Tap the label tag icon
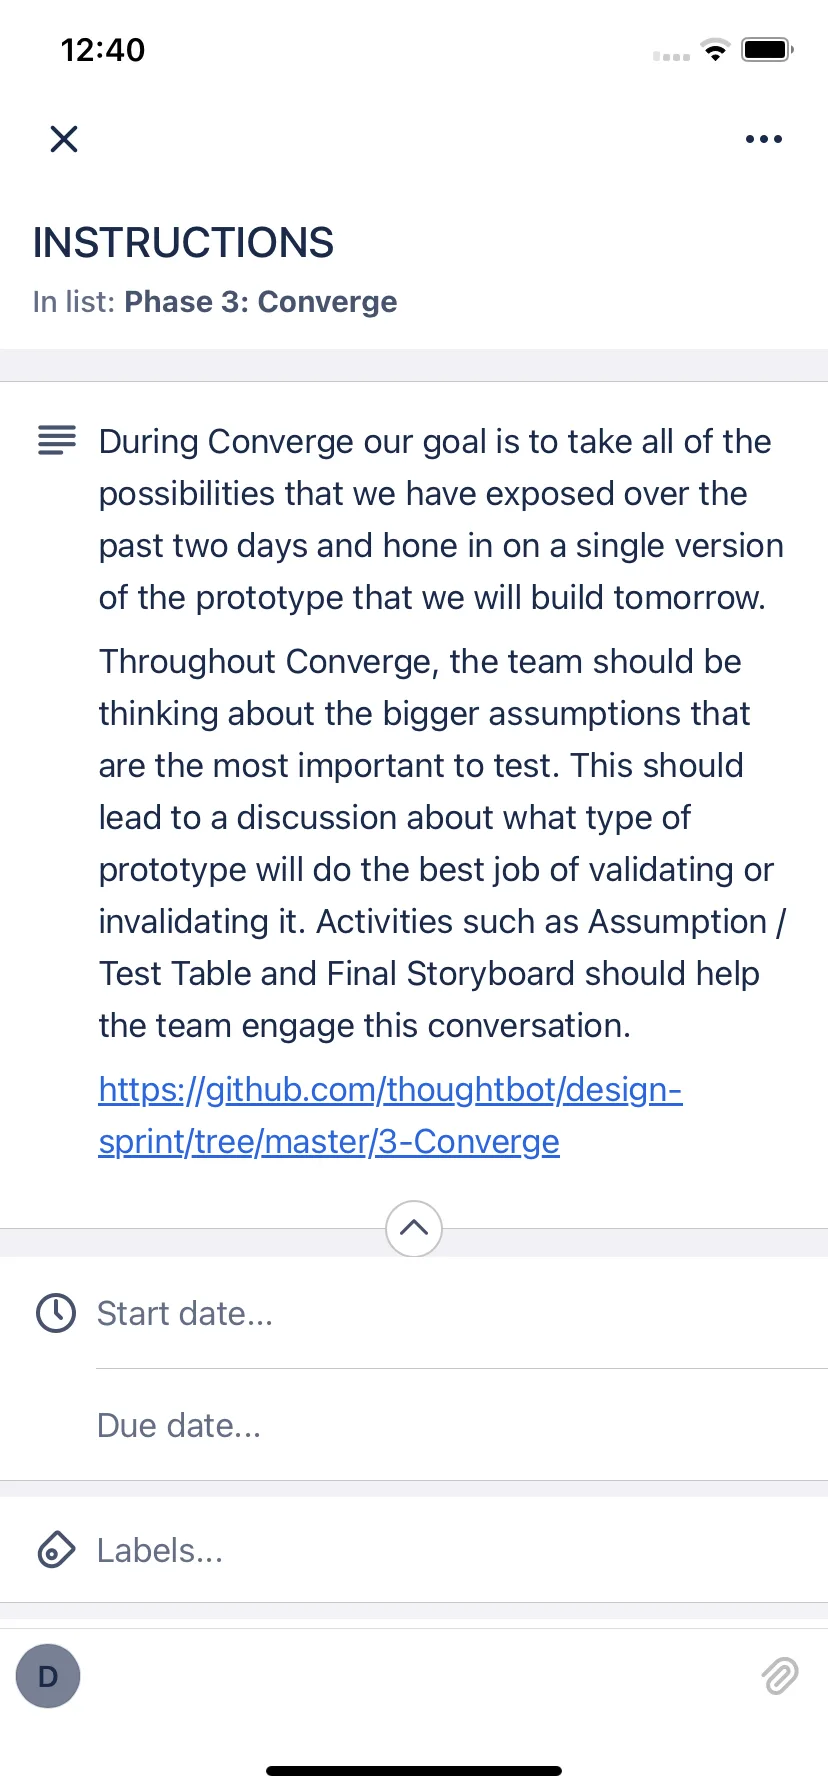 pyautogui.click(x=56, y=1550)
